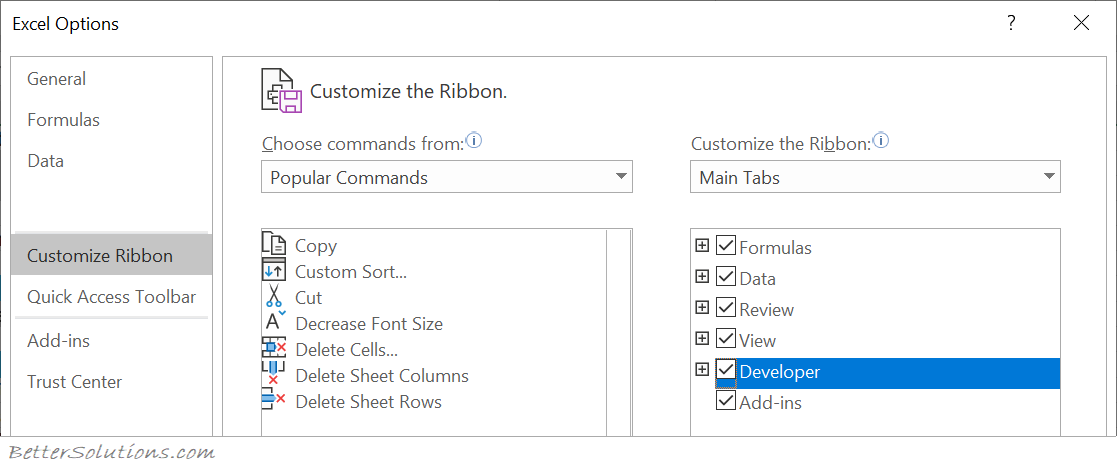
Task: Click the help question mark button
Action: (1011, 23)
